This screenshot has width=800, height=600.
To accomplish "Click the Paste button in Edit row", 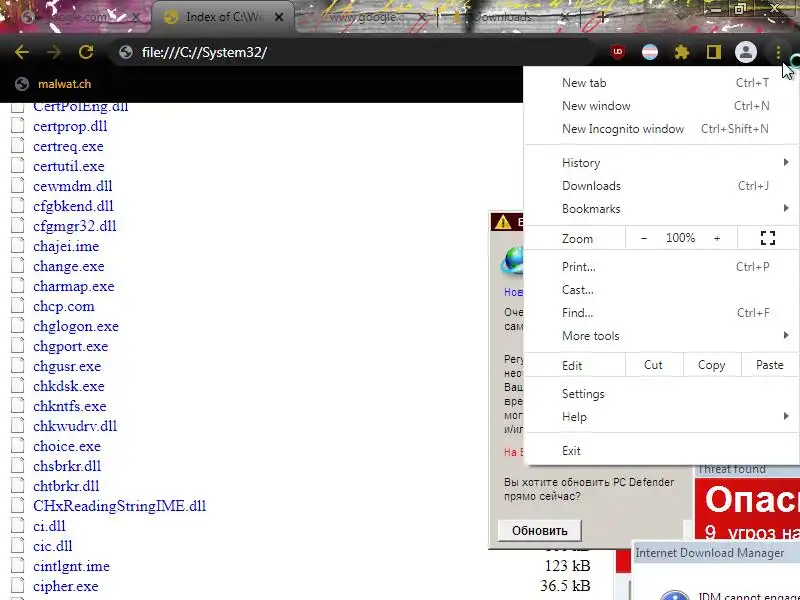I will coord(769,365).
